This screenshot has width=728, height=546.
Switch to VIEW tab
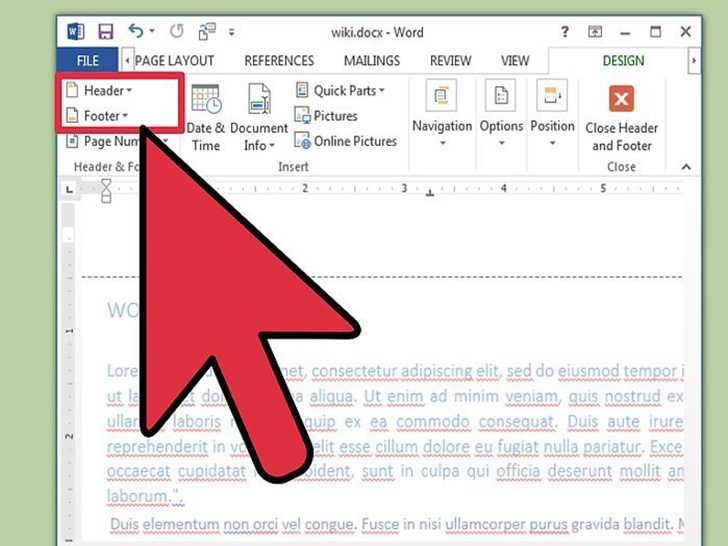pos(515,61)
